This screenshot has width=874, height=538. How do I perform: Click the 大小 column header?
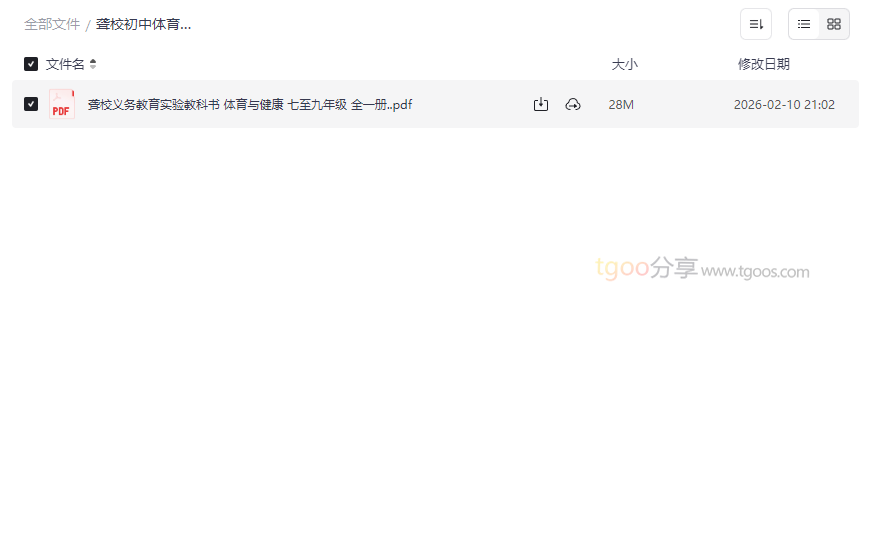[624, 64]
